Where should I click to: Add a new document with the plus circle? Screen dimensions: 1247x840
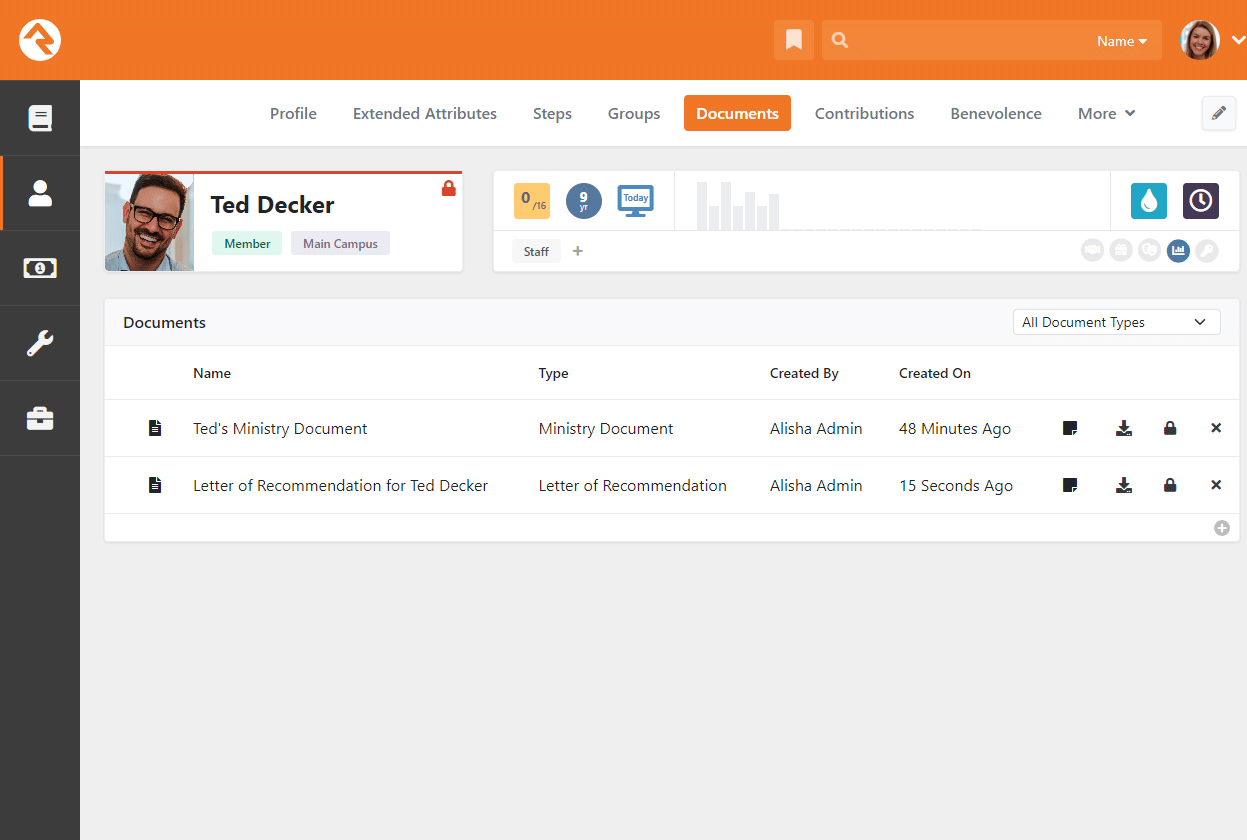coord(1222,528)
